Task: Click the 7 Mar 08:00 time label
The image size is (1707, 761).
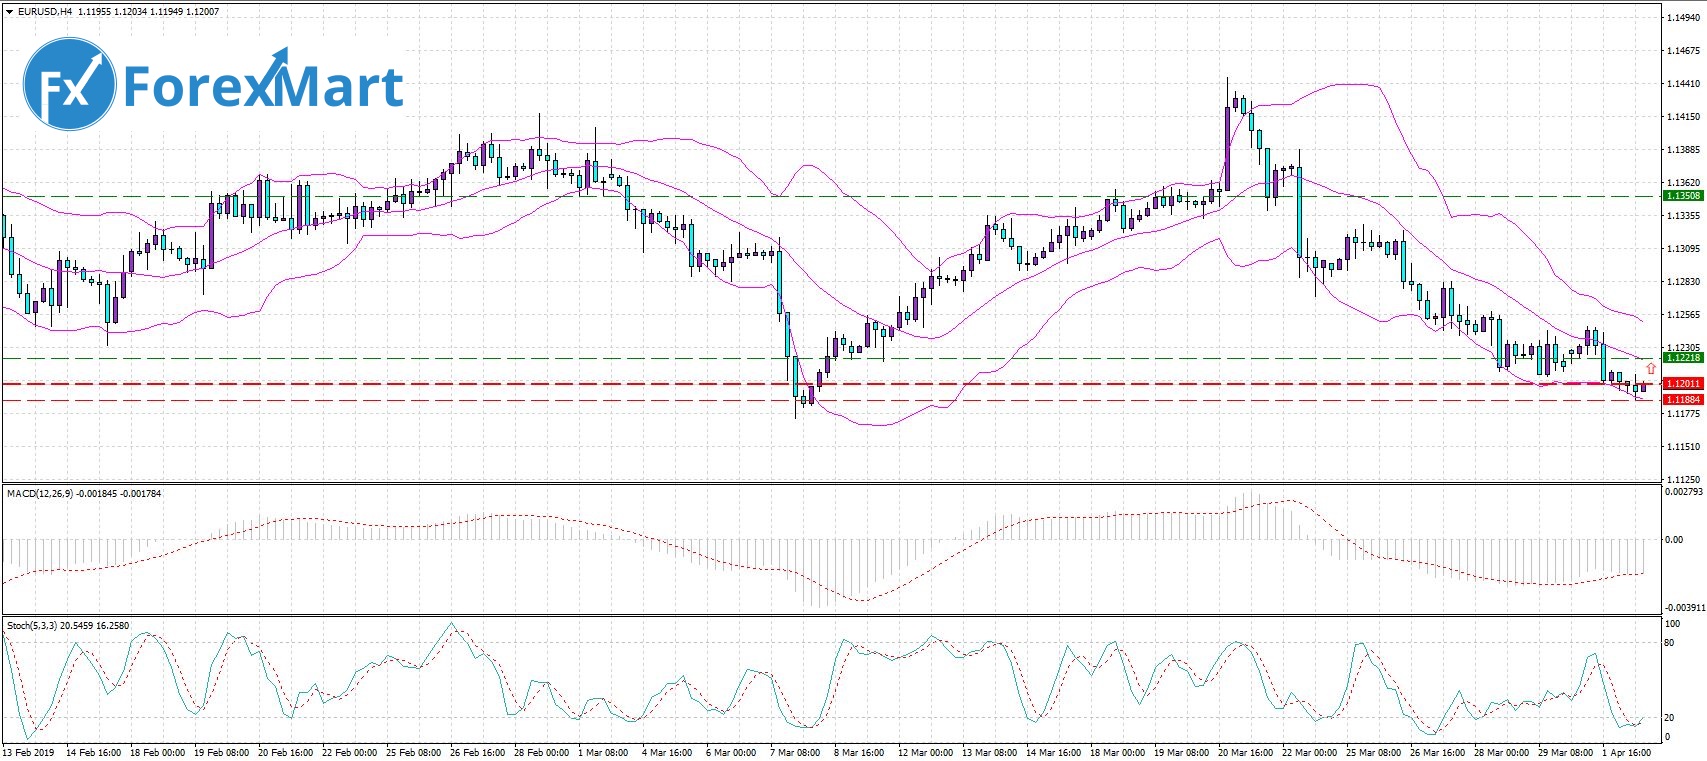Action: pos(795,752)
